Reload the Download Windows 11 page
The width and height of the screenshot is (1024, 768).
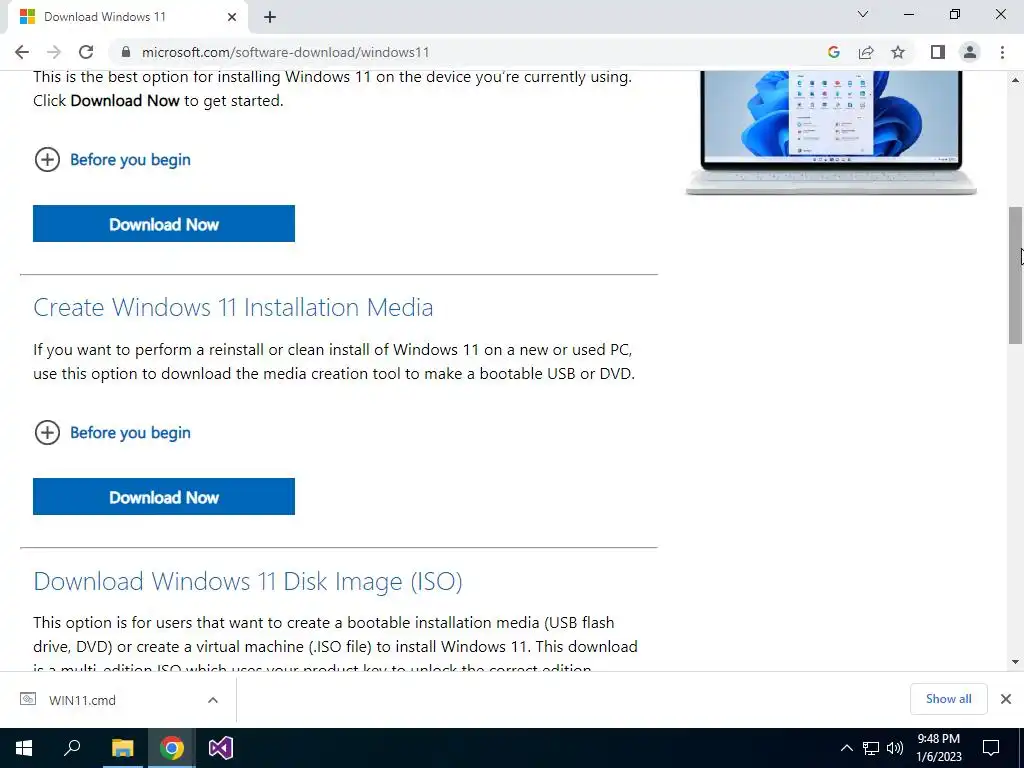(86, 52)
